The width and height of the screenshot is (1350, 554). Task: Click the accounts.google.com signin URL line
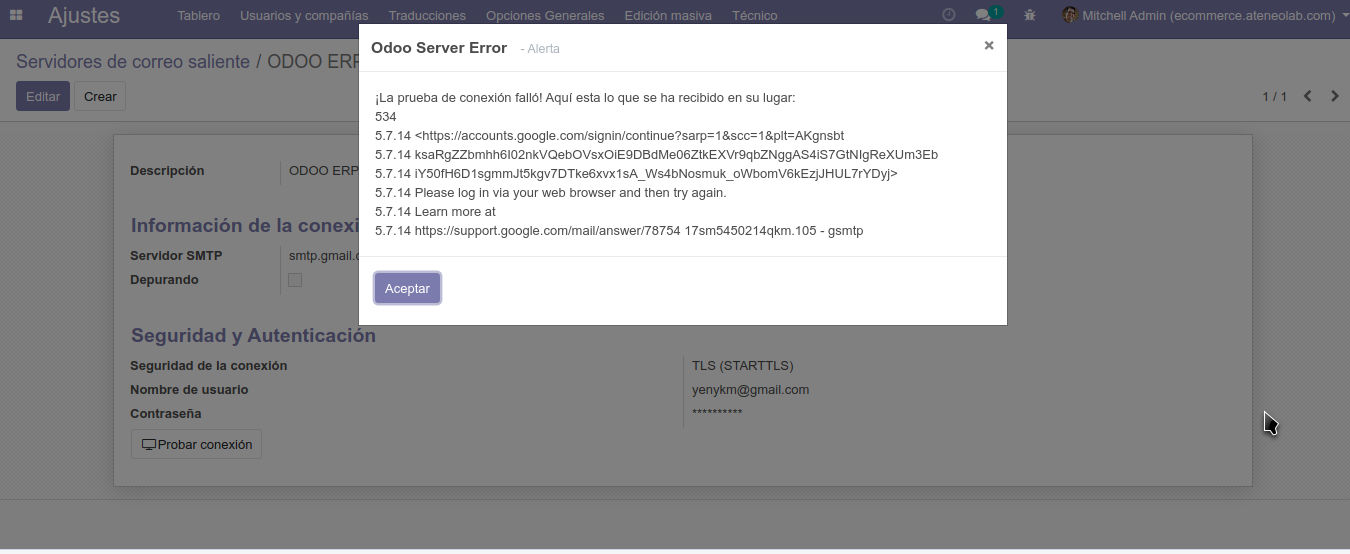pos(610,136)
